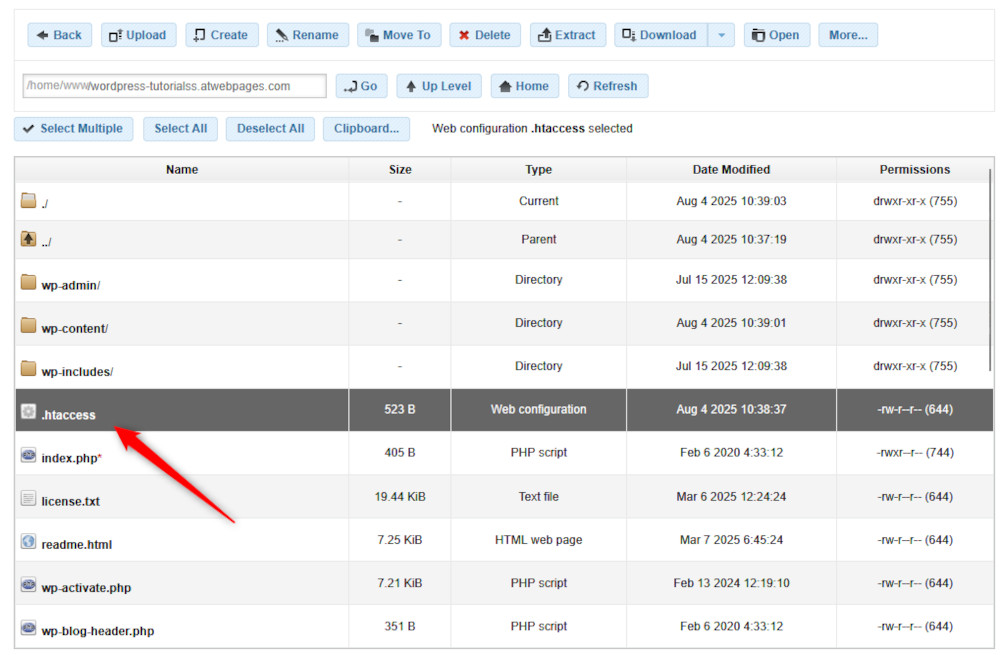Screen dimensions: 1000x655
Task: Click the Extract button
Action: click(567, 34)
